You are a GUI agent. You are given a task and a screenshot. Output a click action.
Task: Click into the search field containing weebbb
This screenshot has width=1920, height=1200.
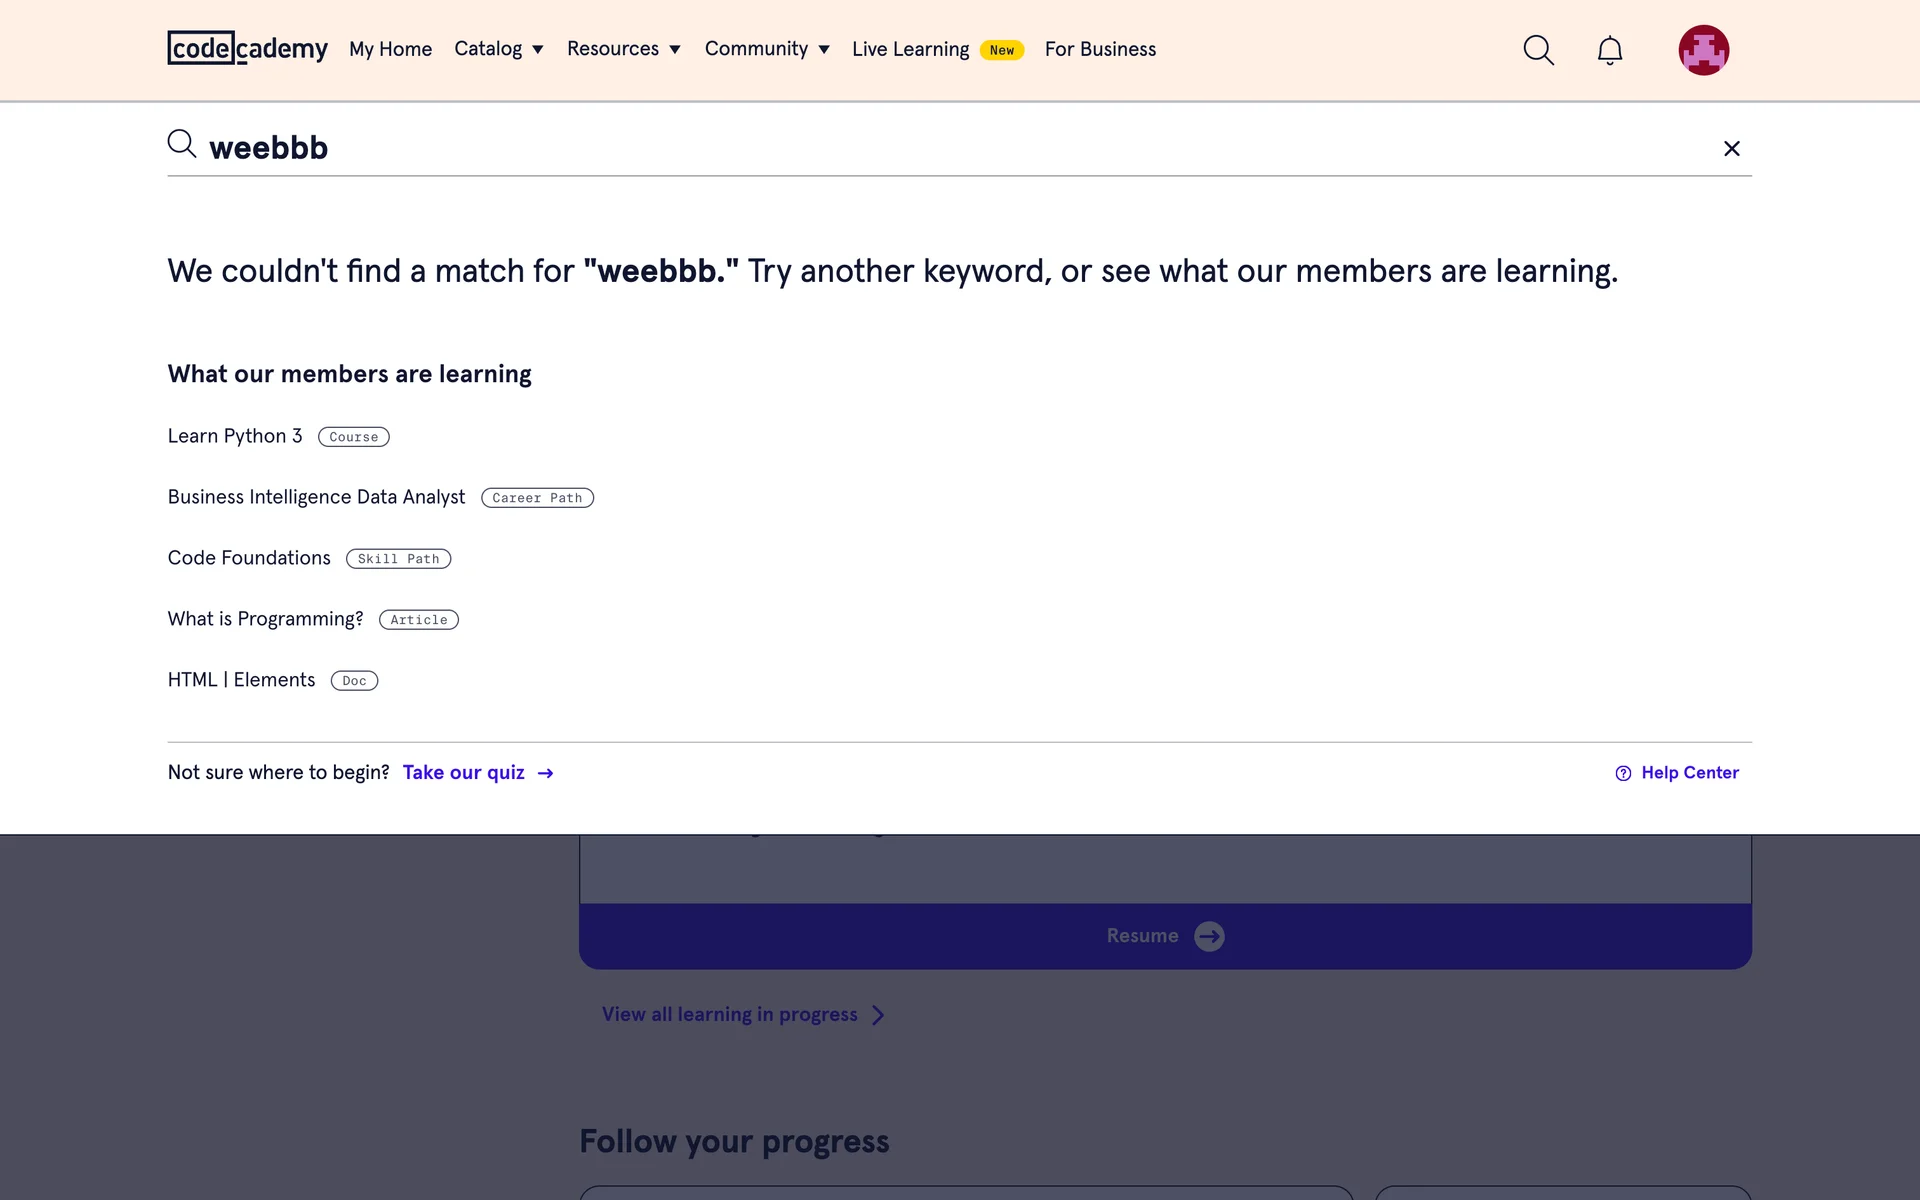click(x=900, y=148)
